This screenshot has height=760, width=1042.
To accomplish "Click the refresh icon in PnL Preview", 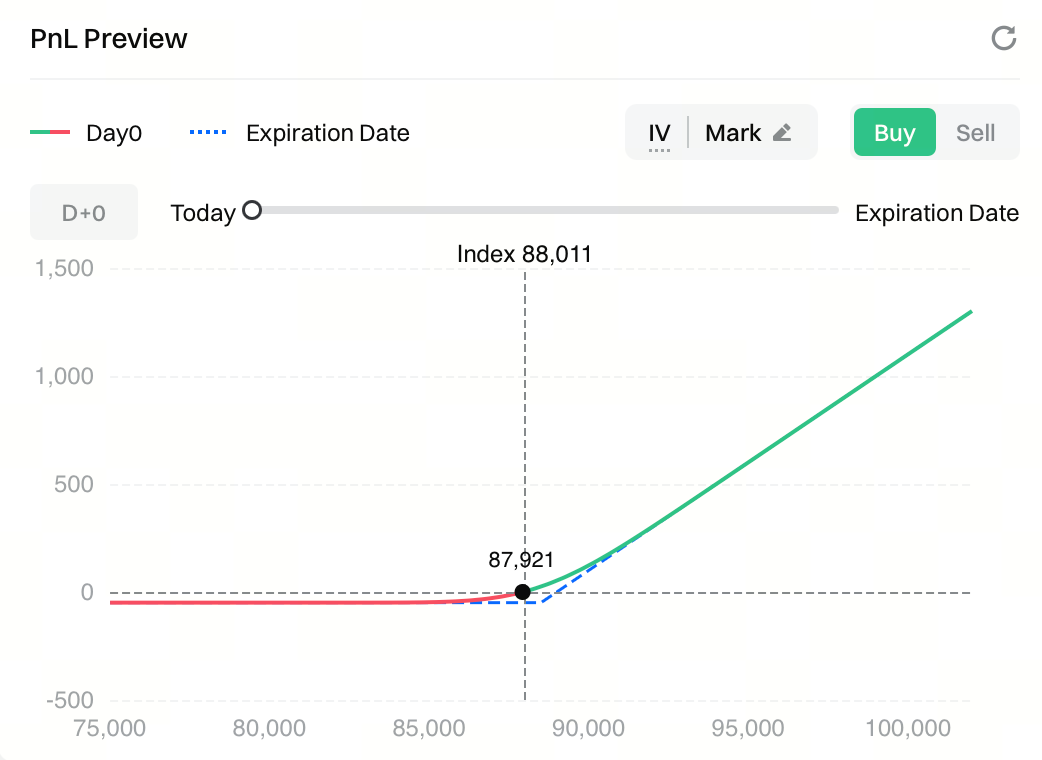I will (x=1003, y=39).
